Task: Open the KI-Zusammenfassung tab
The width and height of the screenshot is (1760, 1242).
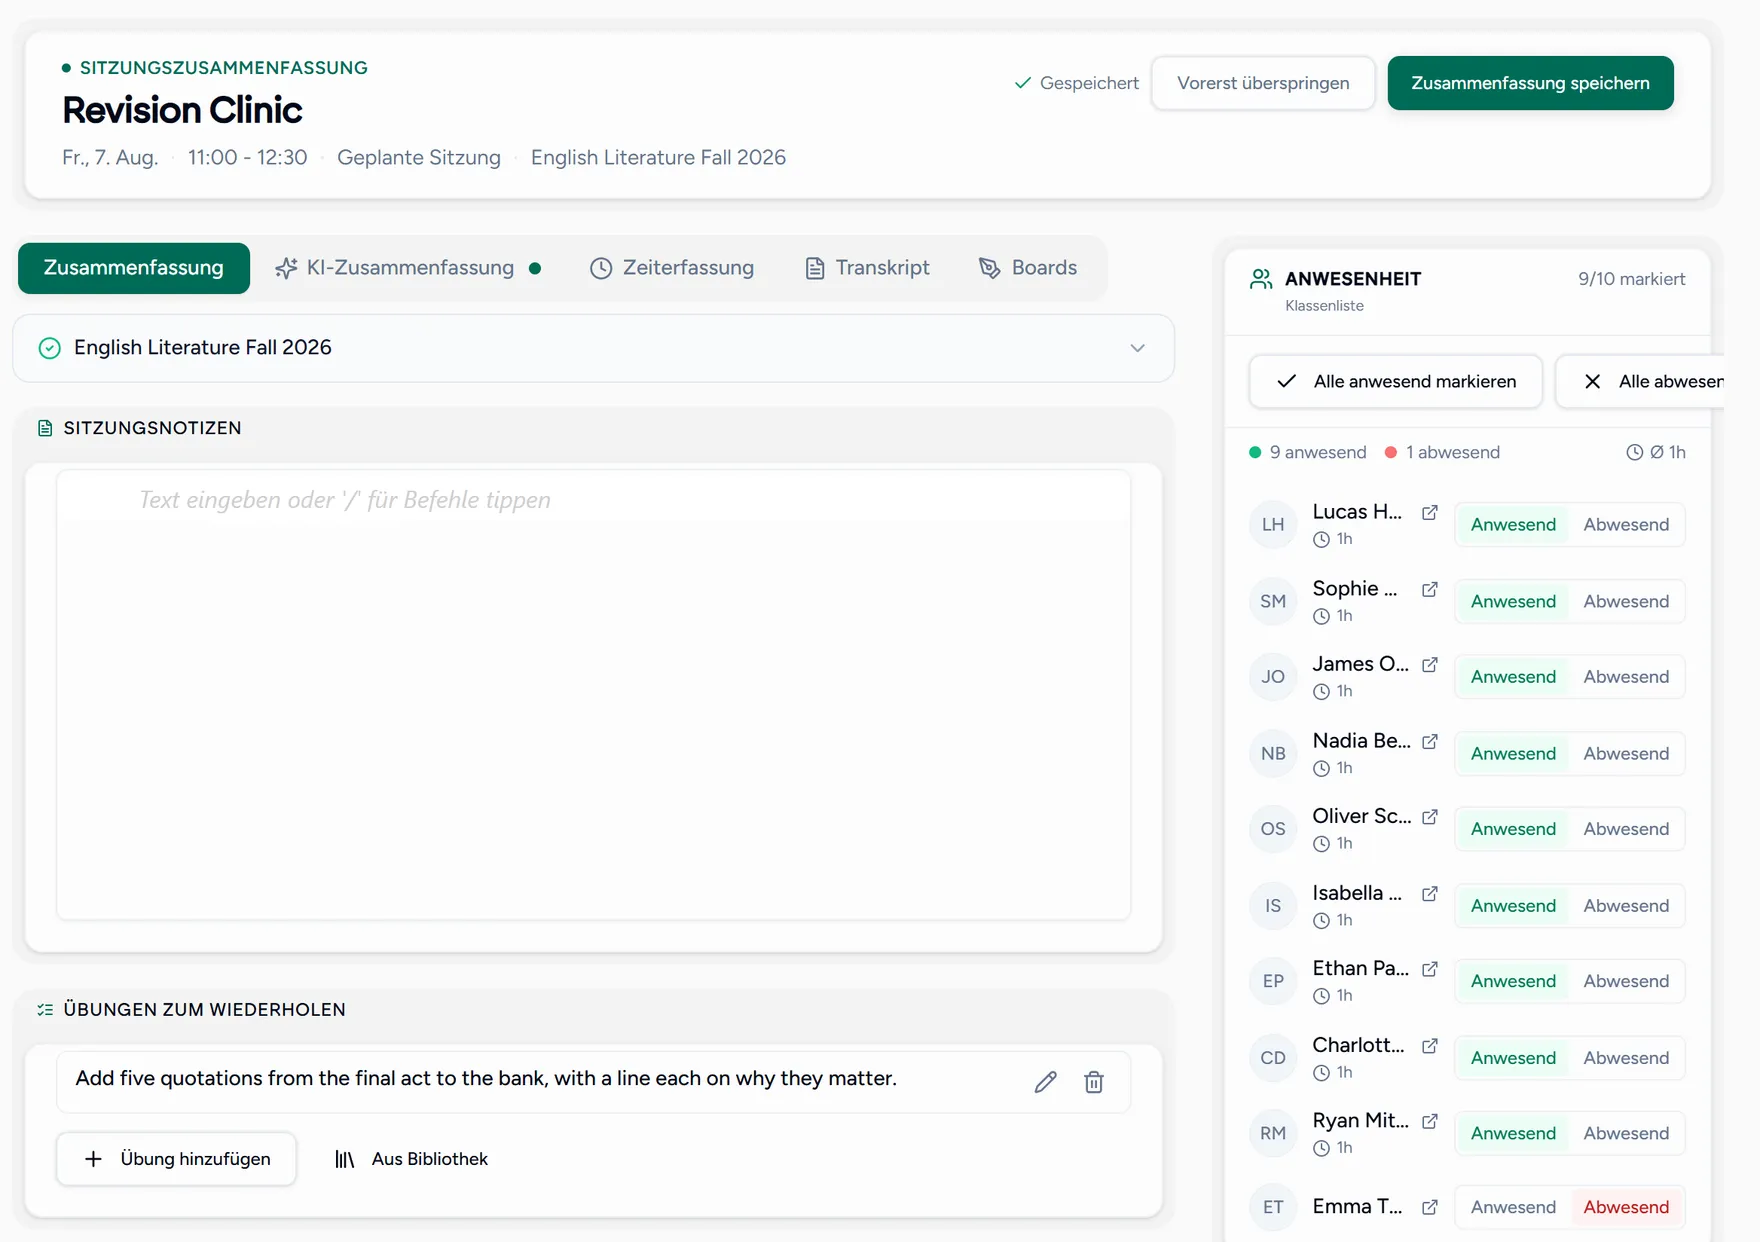Action: click(x=409, y=268)
